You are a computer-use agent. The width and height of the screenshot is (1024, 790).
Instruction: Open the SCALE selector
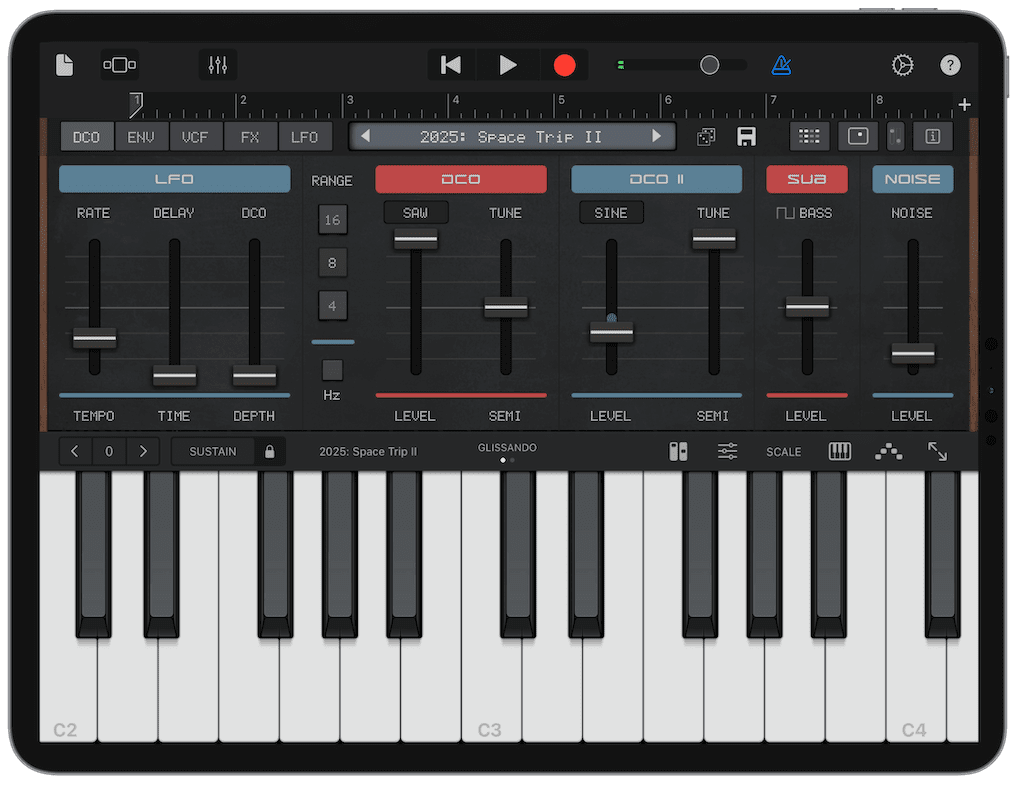(783, 452)
